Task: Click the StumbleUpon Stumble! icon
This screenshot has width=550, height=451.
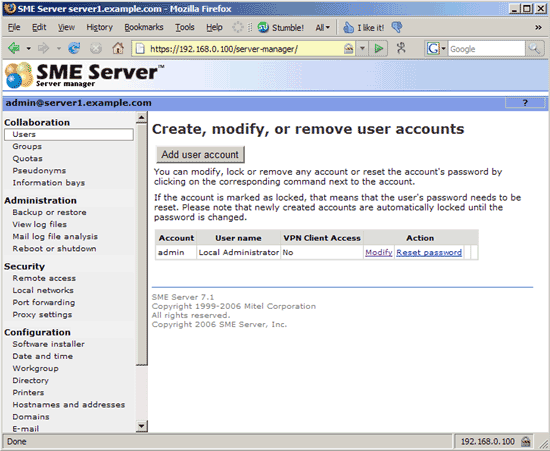Action: (263, 27)
